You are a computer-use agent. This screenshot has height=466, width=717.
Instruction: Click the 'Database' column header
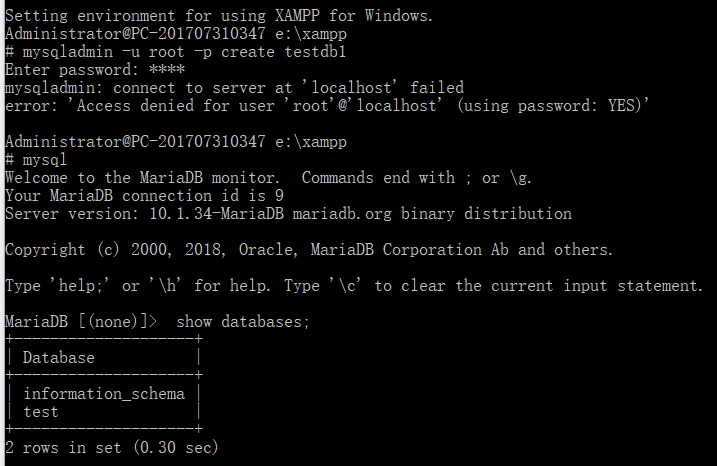[59, 358]
